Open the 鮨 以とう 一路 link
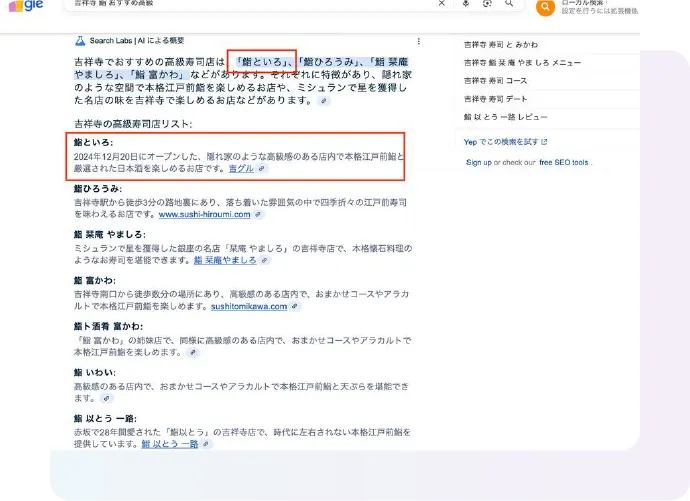690x501 pixels. click(170, 444)
